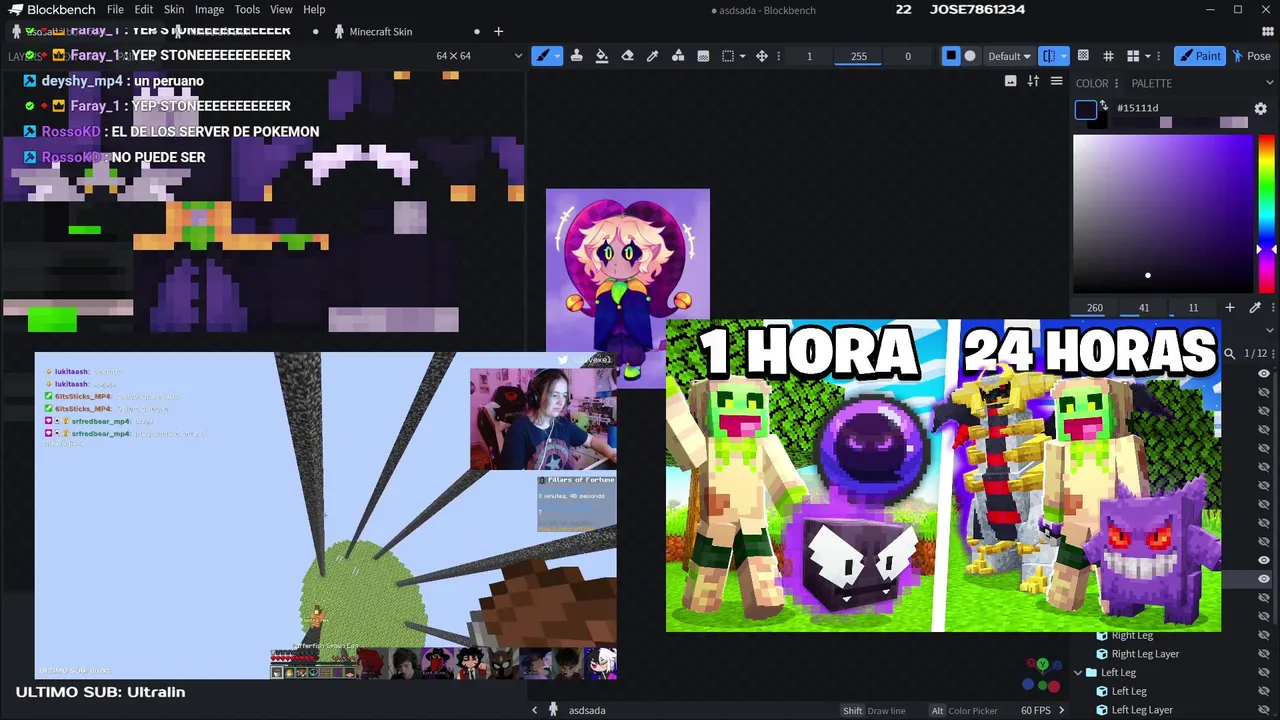Click eyedropper icon next to HSV values
The image size is (1280, 720).
point(1255,308)
